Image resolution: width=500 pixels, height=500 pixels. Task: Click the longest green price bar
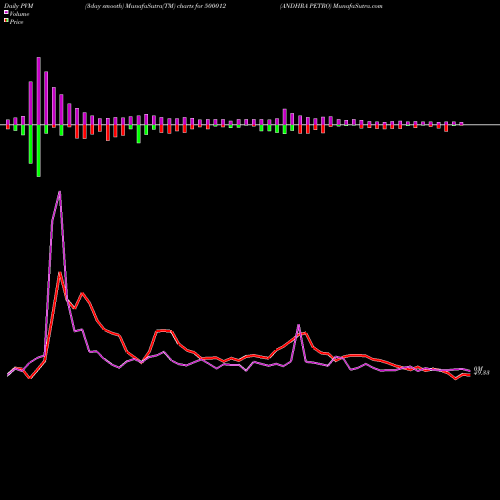point(39,151)
